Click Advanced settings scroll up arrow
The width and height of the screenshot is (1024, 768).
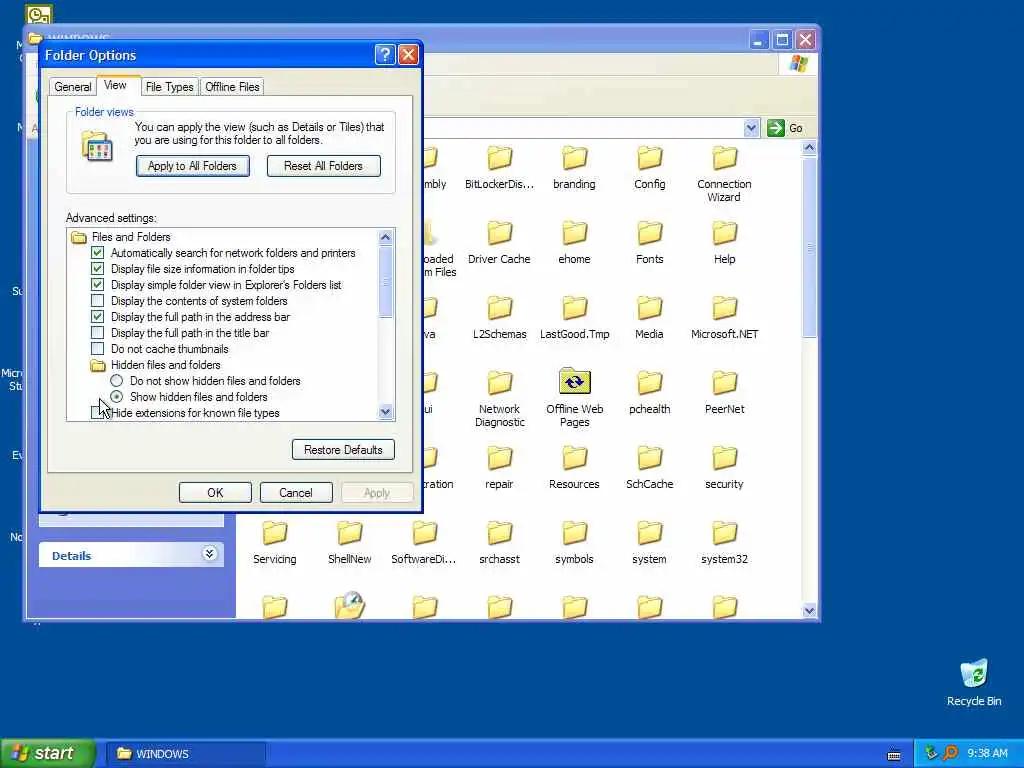(x=385, y=237)
